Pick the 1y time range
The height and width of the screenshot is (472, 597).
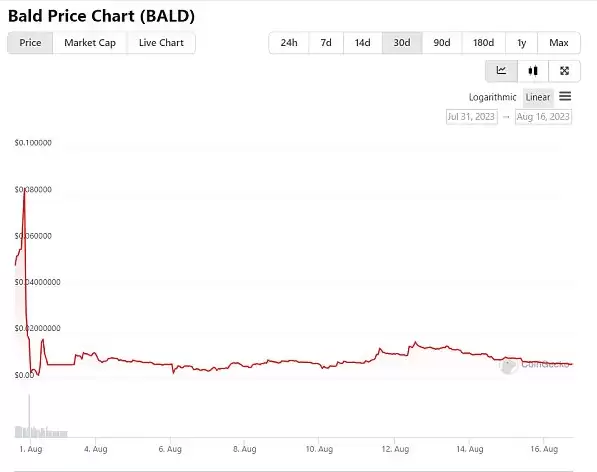(x=522, y=43)
